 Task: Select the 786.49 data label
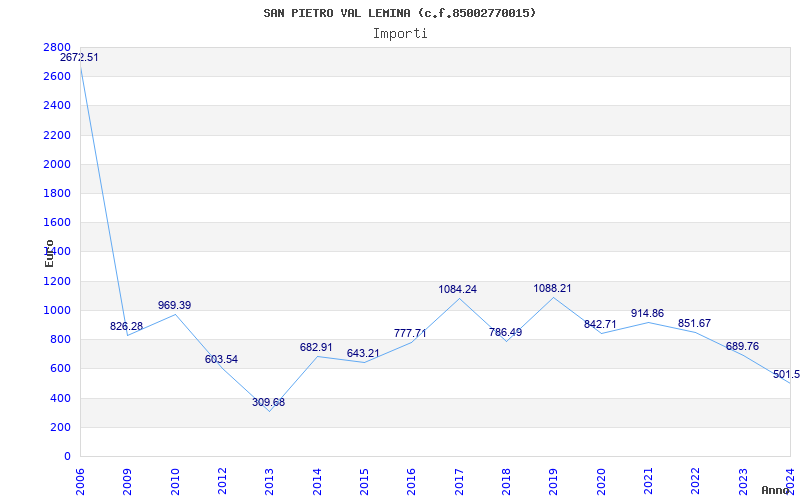pyautogui.click(x=505, y=333)
